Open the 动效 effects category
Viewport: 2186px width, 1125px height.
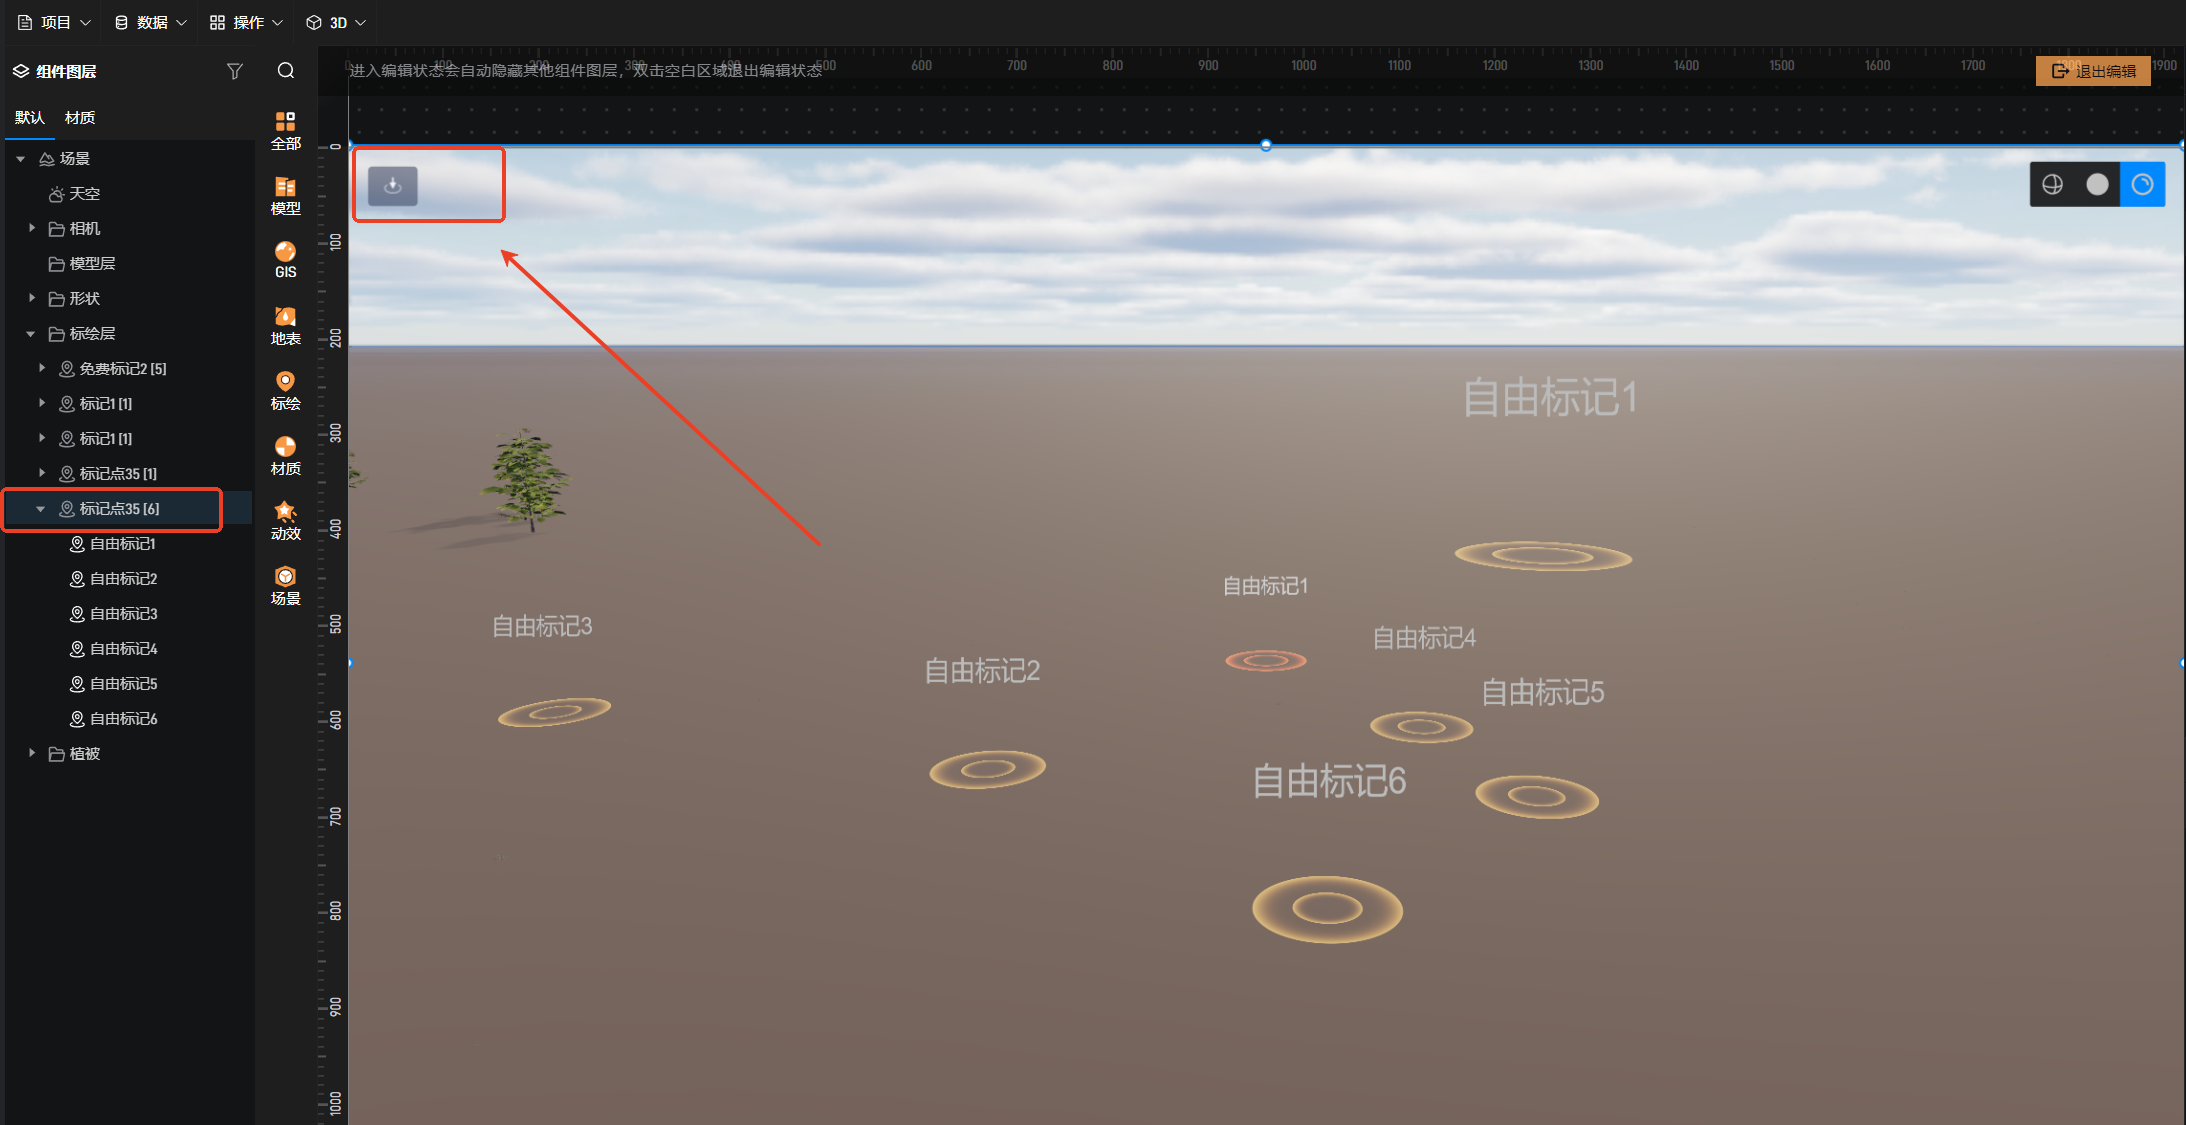[x=285, y=520]
